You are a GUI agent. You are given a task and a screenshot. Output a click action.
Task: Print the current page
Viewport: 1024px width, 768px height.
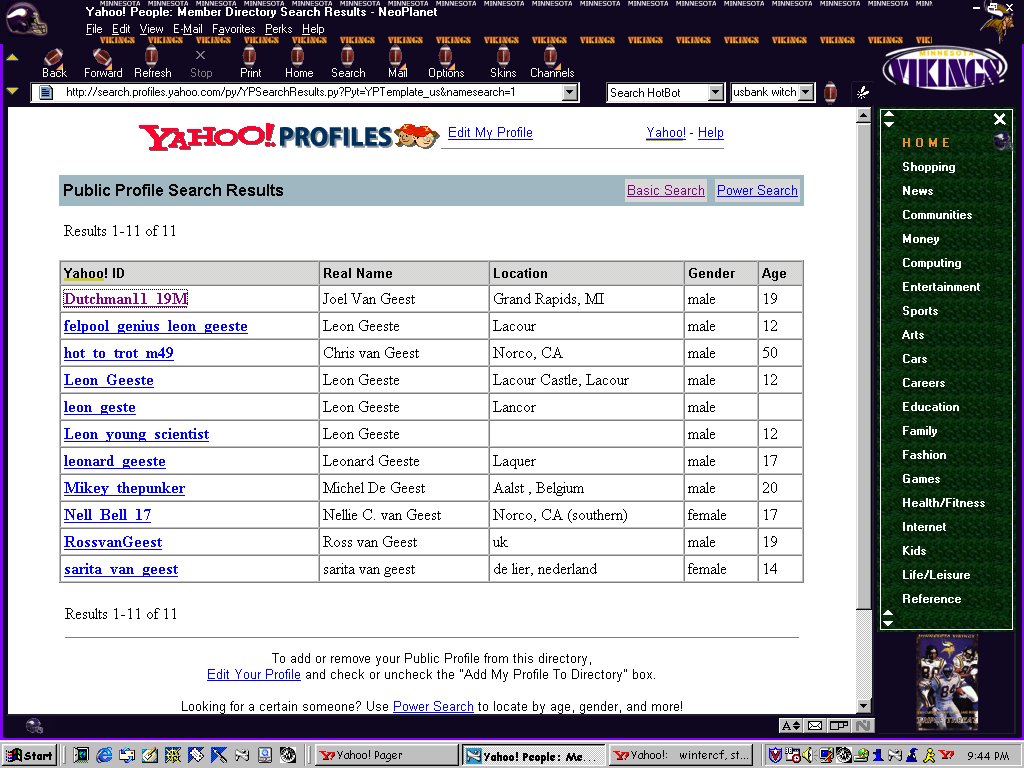tap(250, 63)
